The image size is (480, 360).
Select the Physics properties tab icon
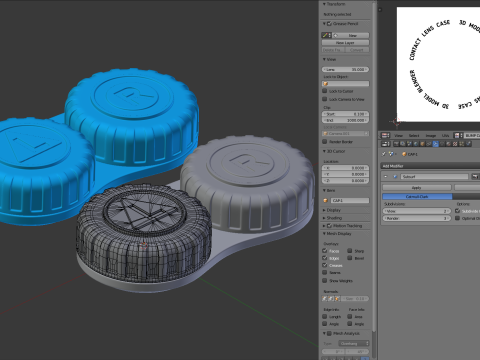coord(468,144)
